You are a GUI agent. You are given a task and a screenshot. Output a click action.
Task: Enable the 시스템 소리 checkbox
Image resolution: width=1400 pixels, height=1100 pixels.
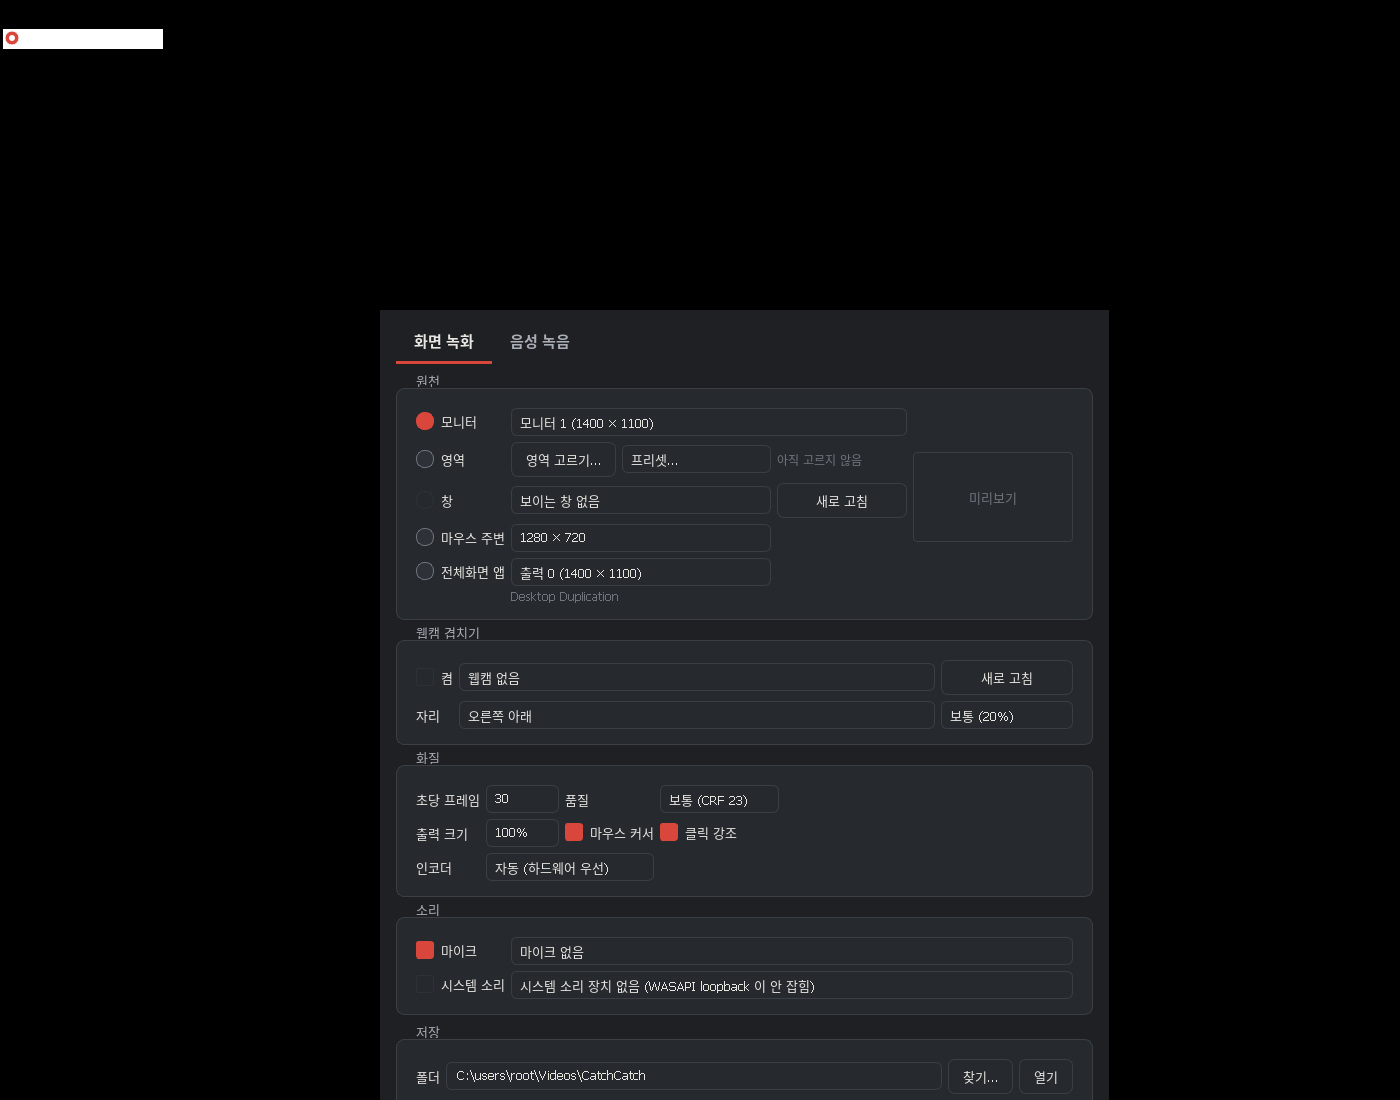425,984
